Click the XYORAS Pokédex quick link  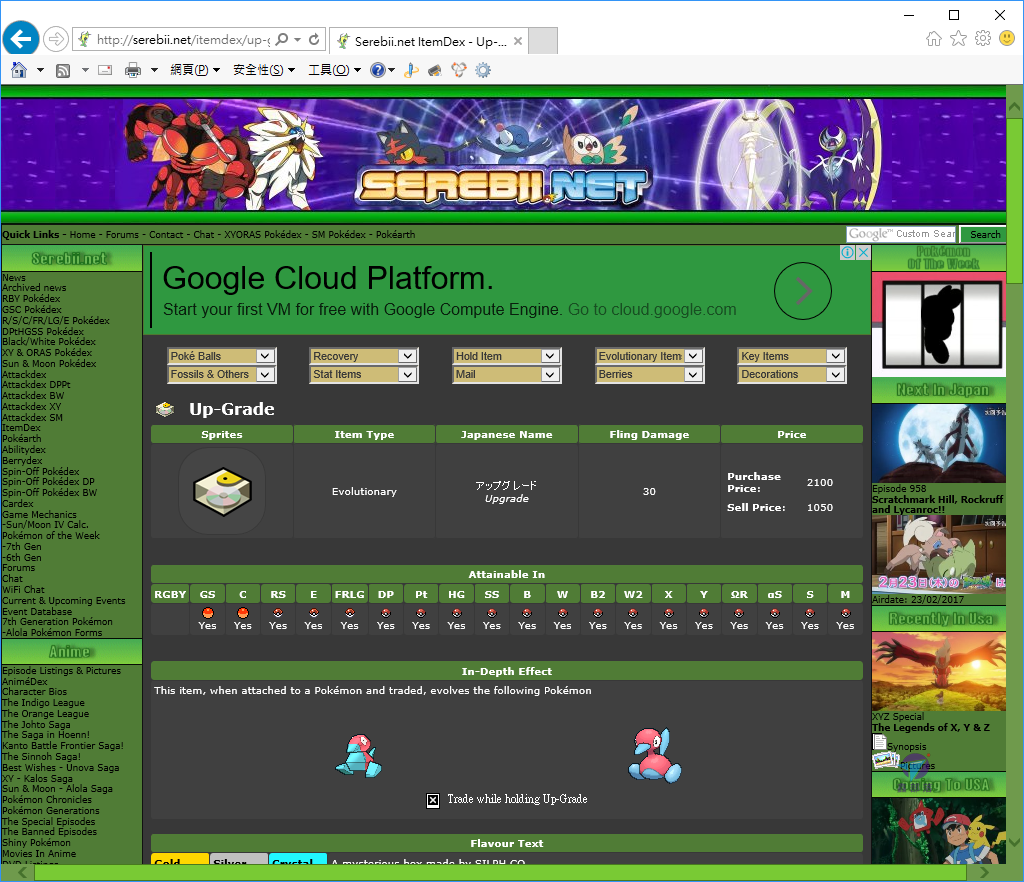[x=263, y=234]
